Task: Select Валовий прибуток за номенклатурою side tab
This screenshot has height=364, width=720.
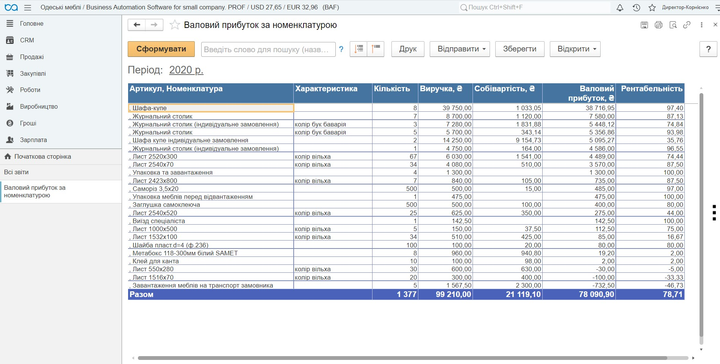Action: (x=61, y=191)
